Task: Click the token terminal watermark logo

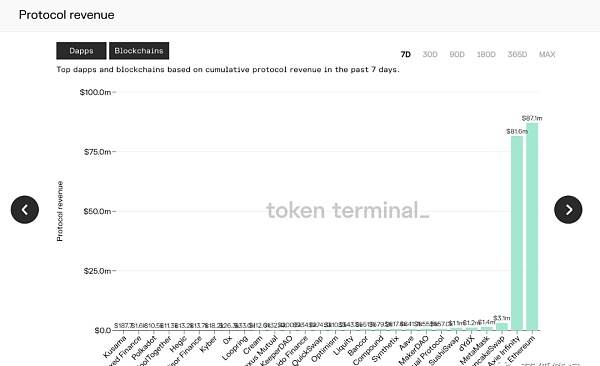Action: point(347,210)
